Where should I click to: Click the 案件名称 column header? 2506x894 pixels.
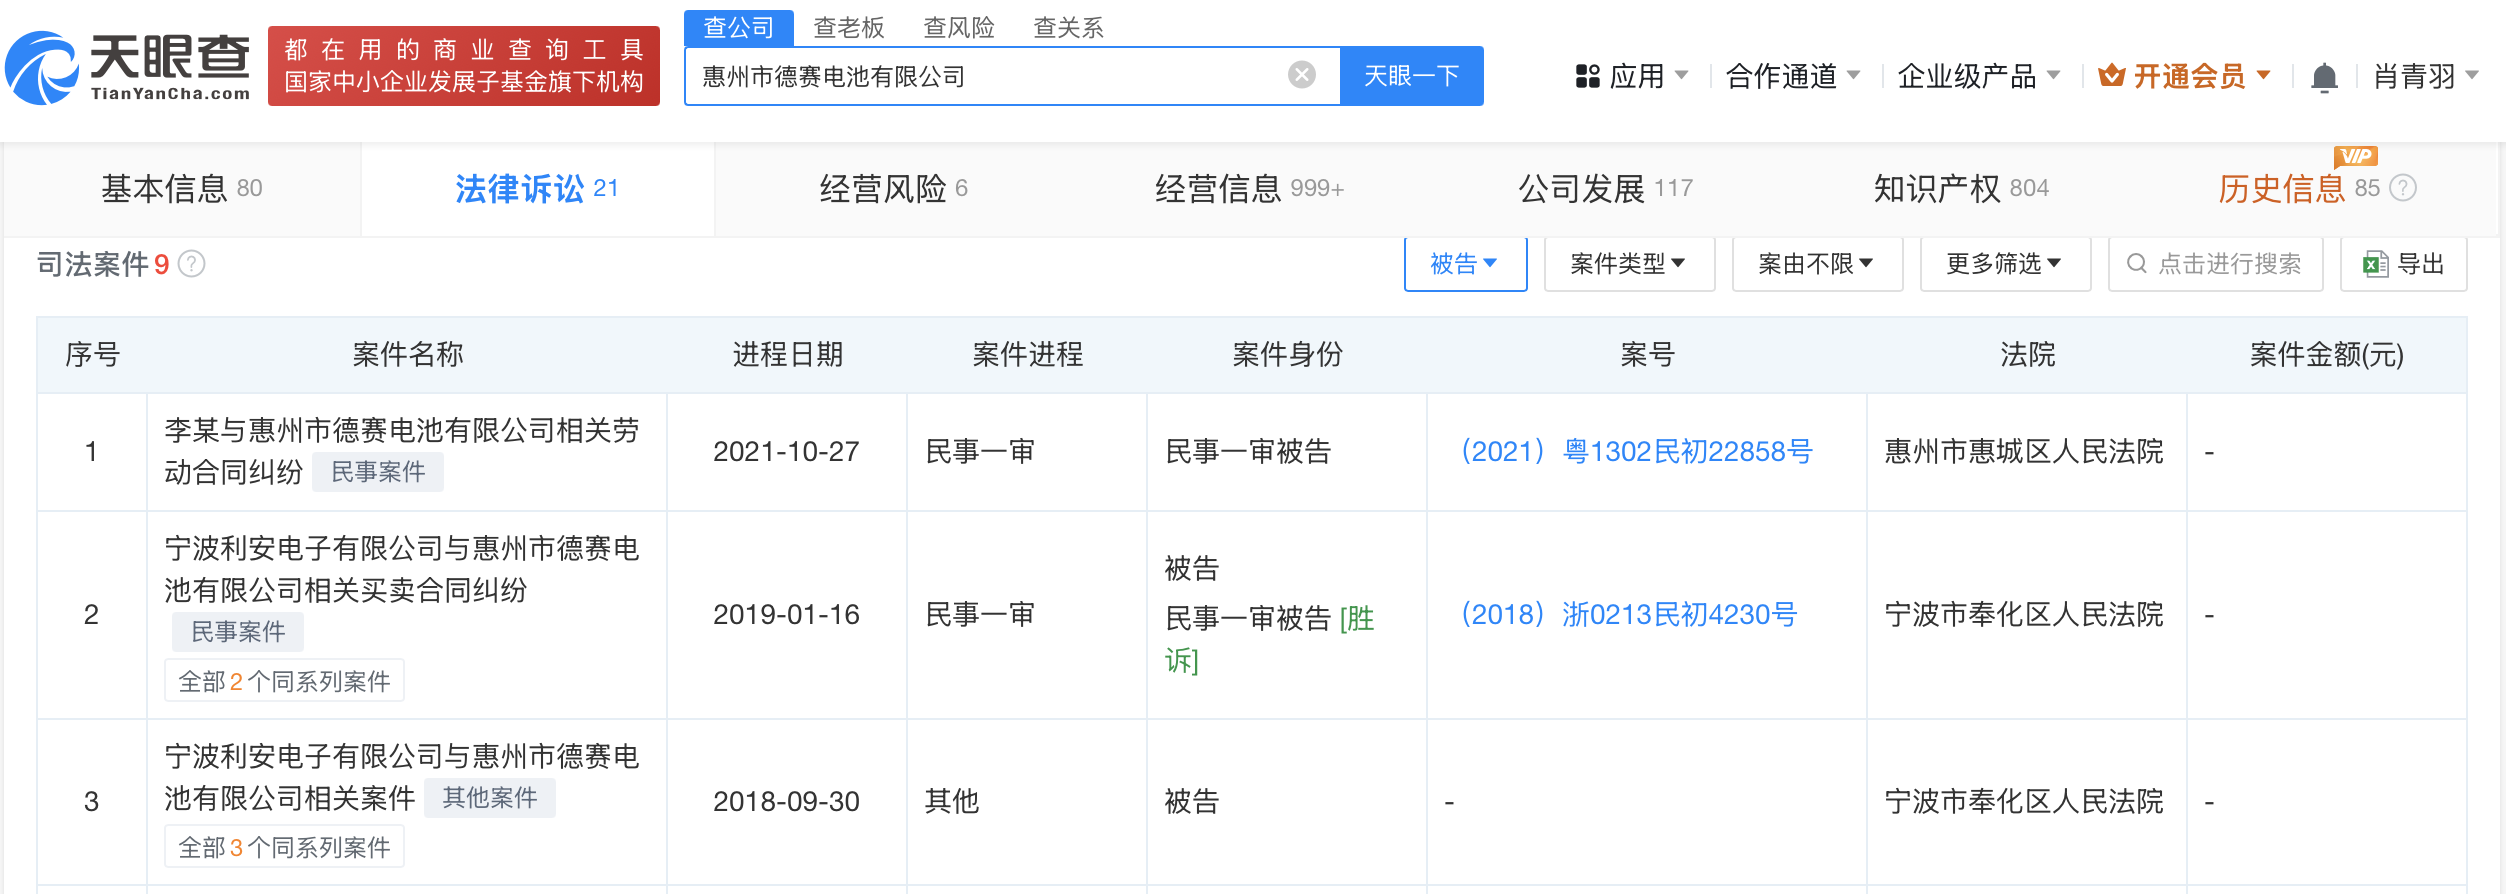[x=408, y=354]
